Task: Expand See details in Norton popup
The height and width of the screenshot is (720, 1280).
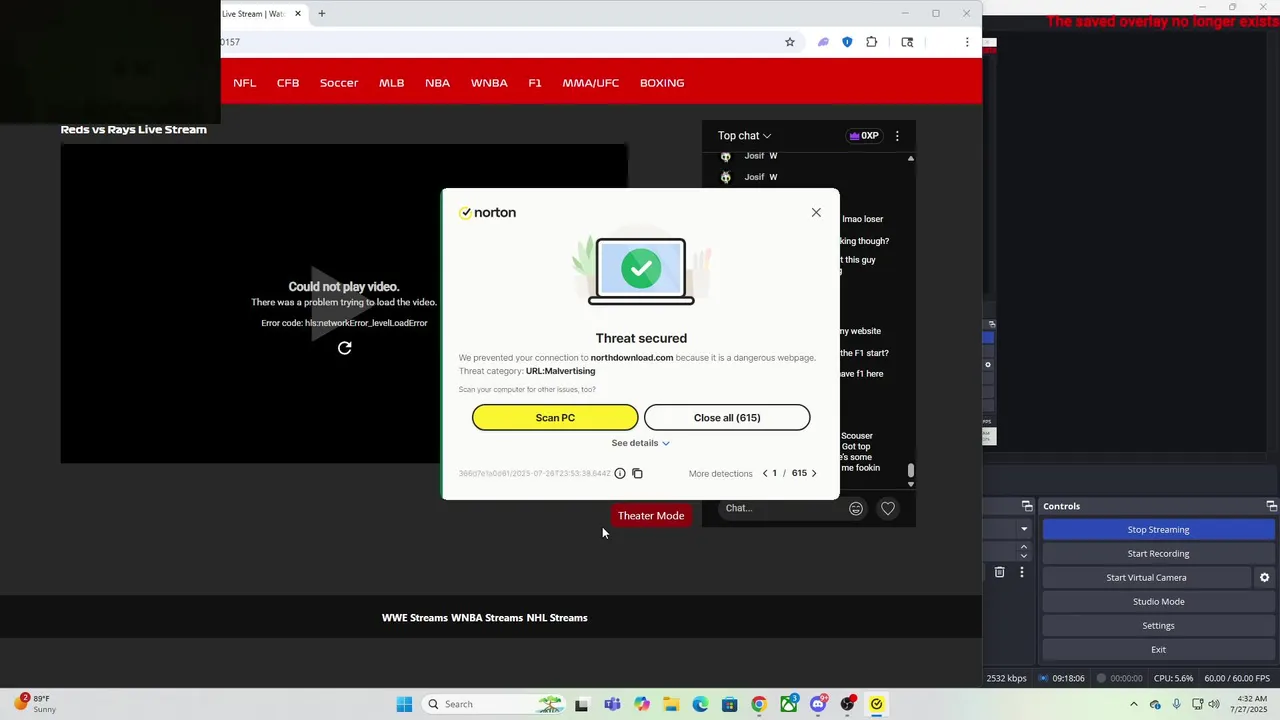Action: (x=640, y=443)
